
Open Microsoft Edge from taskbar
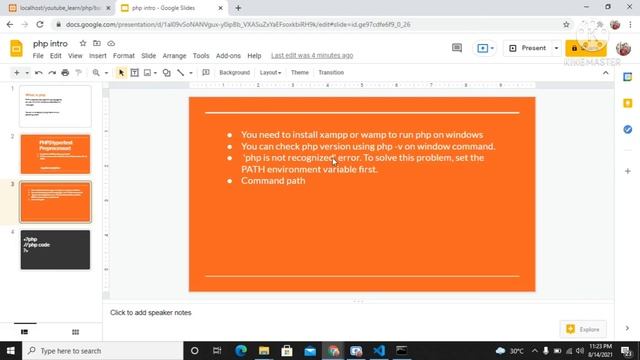coord(241,351)
